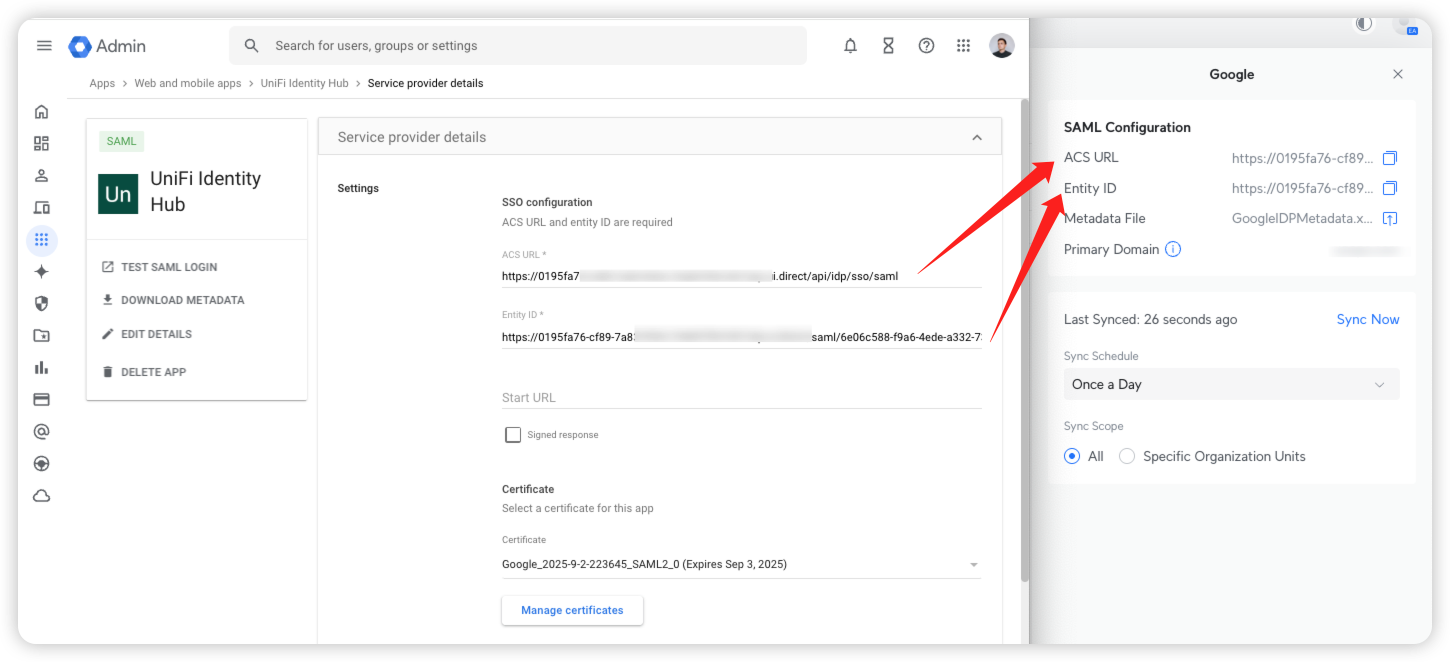The width and height of the screenshot is (1450, 662).
Task: Go to Web and mobile apps breadcrumb
Action: [x=187, y=84]
